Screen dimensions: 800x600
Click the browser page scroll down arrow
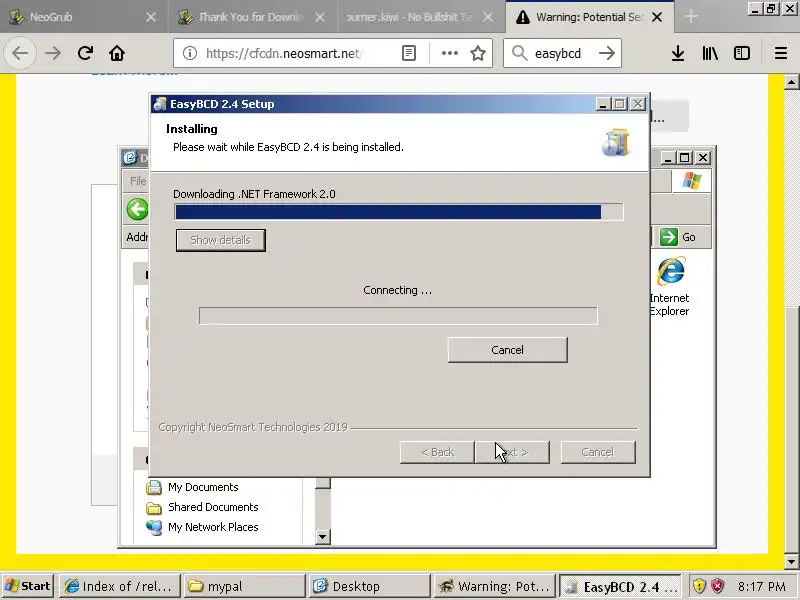[791, 561]
